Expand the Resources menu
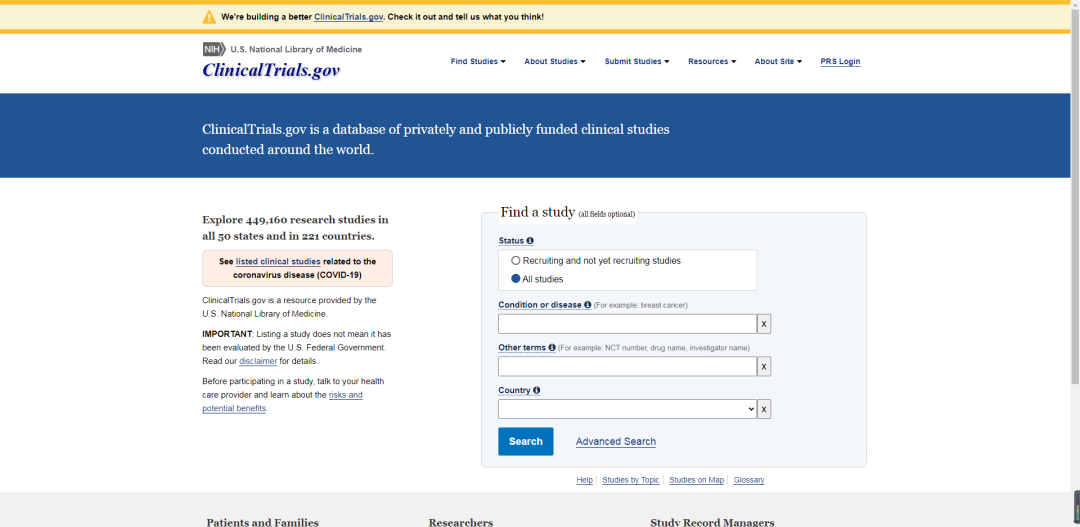 (712, 61)
